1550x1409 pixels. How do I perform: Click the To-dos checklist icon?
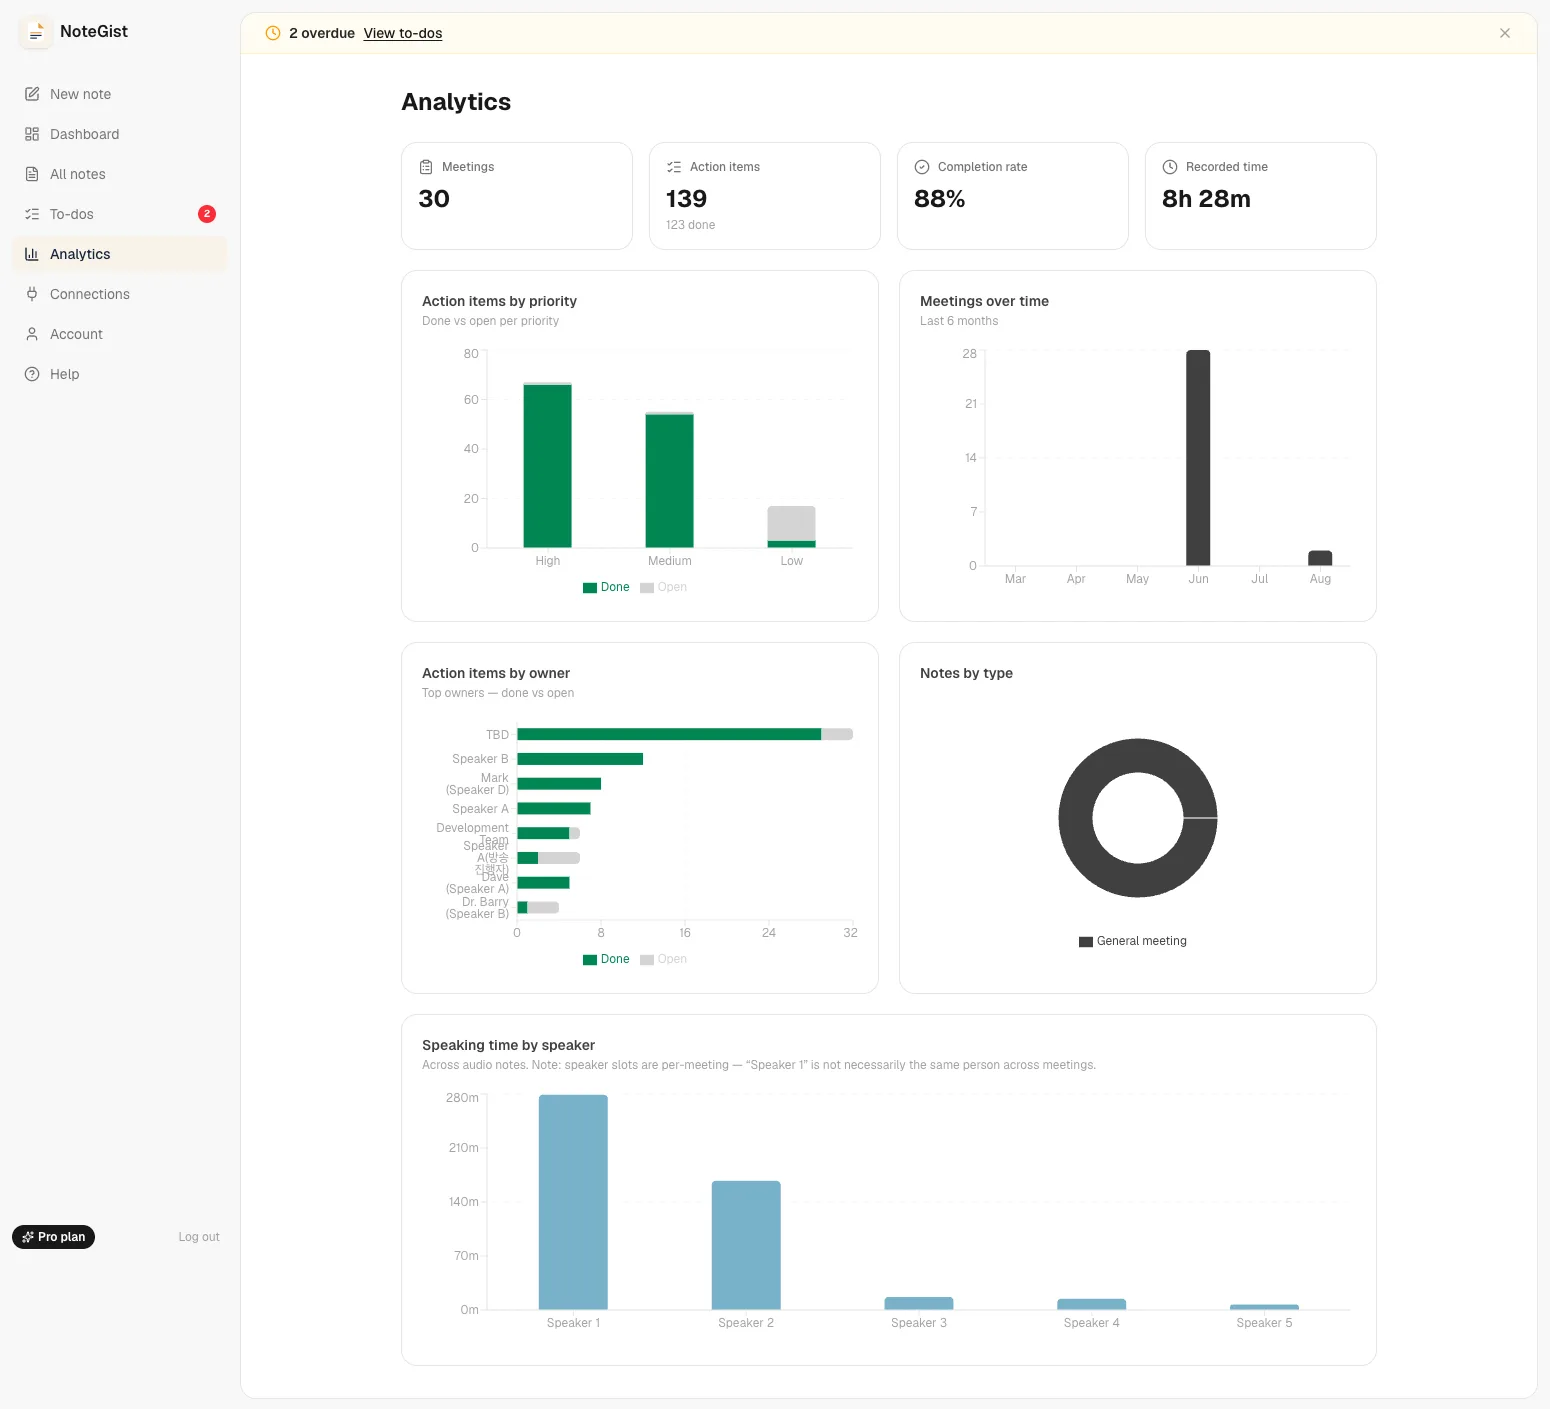coord(32,214)
